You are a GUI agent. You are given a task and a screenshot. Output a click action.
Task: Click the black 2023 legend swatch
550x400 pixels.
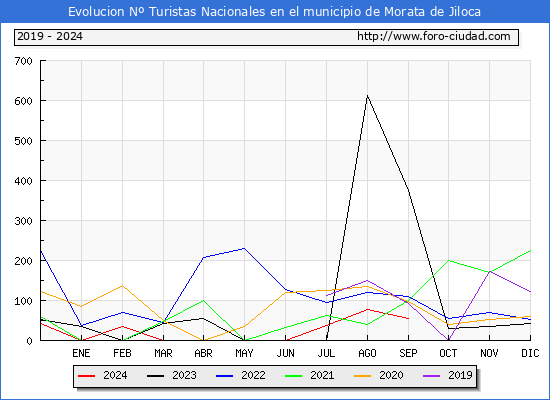pos(155,376)
